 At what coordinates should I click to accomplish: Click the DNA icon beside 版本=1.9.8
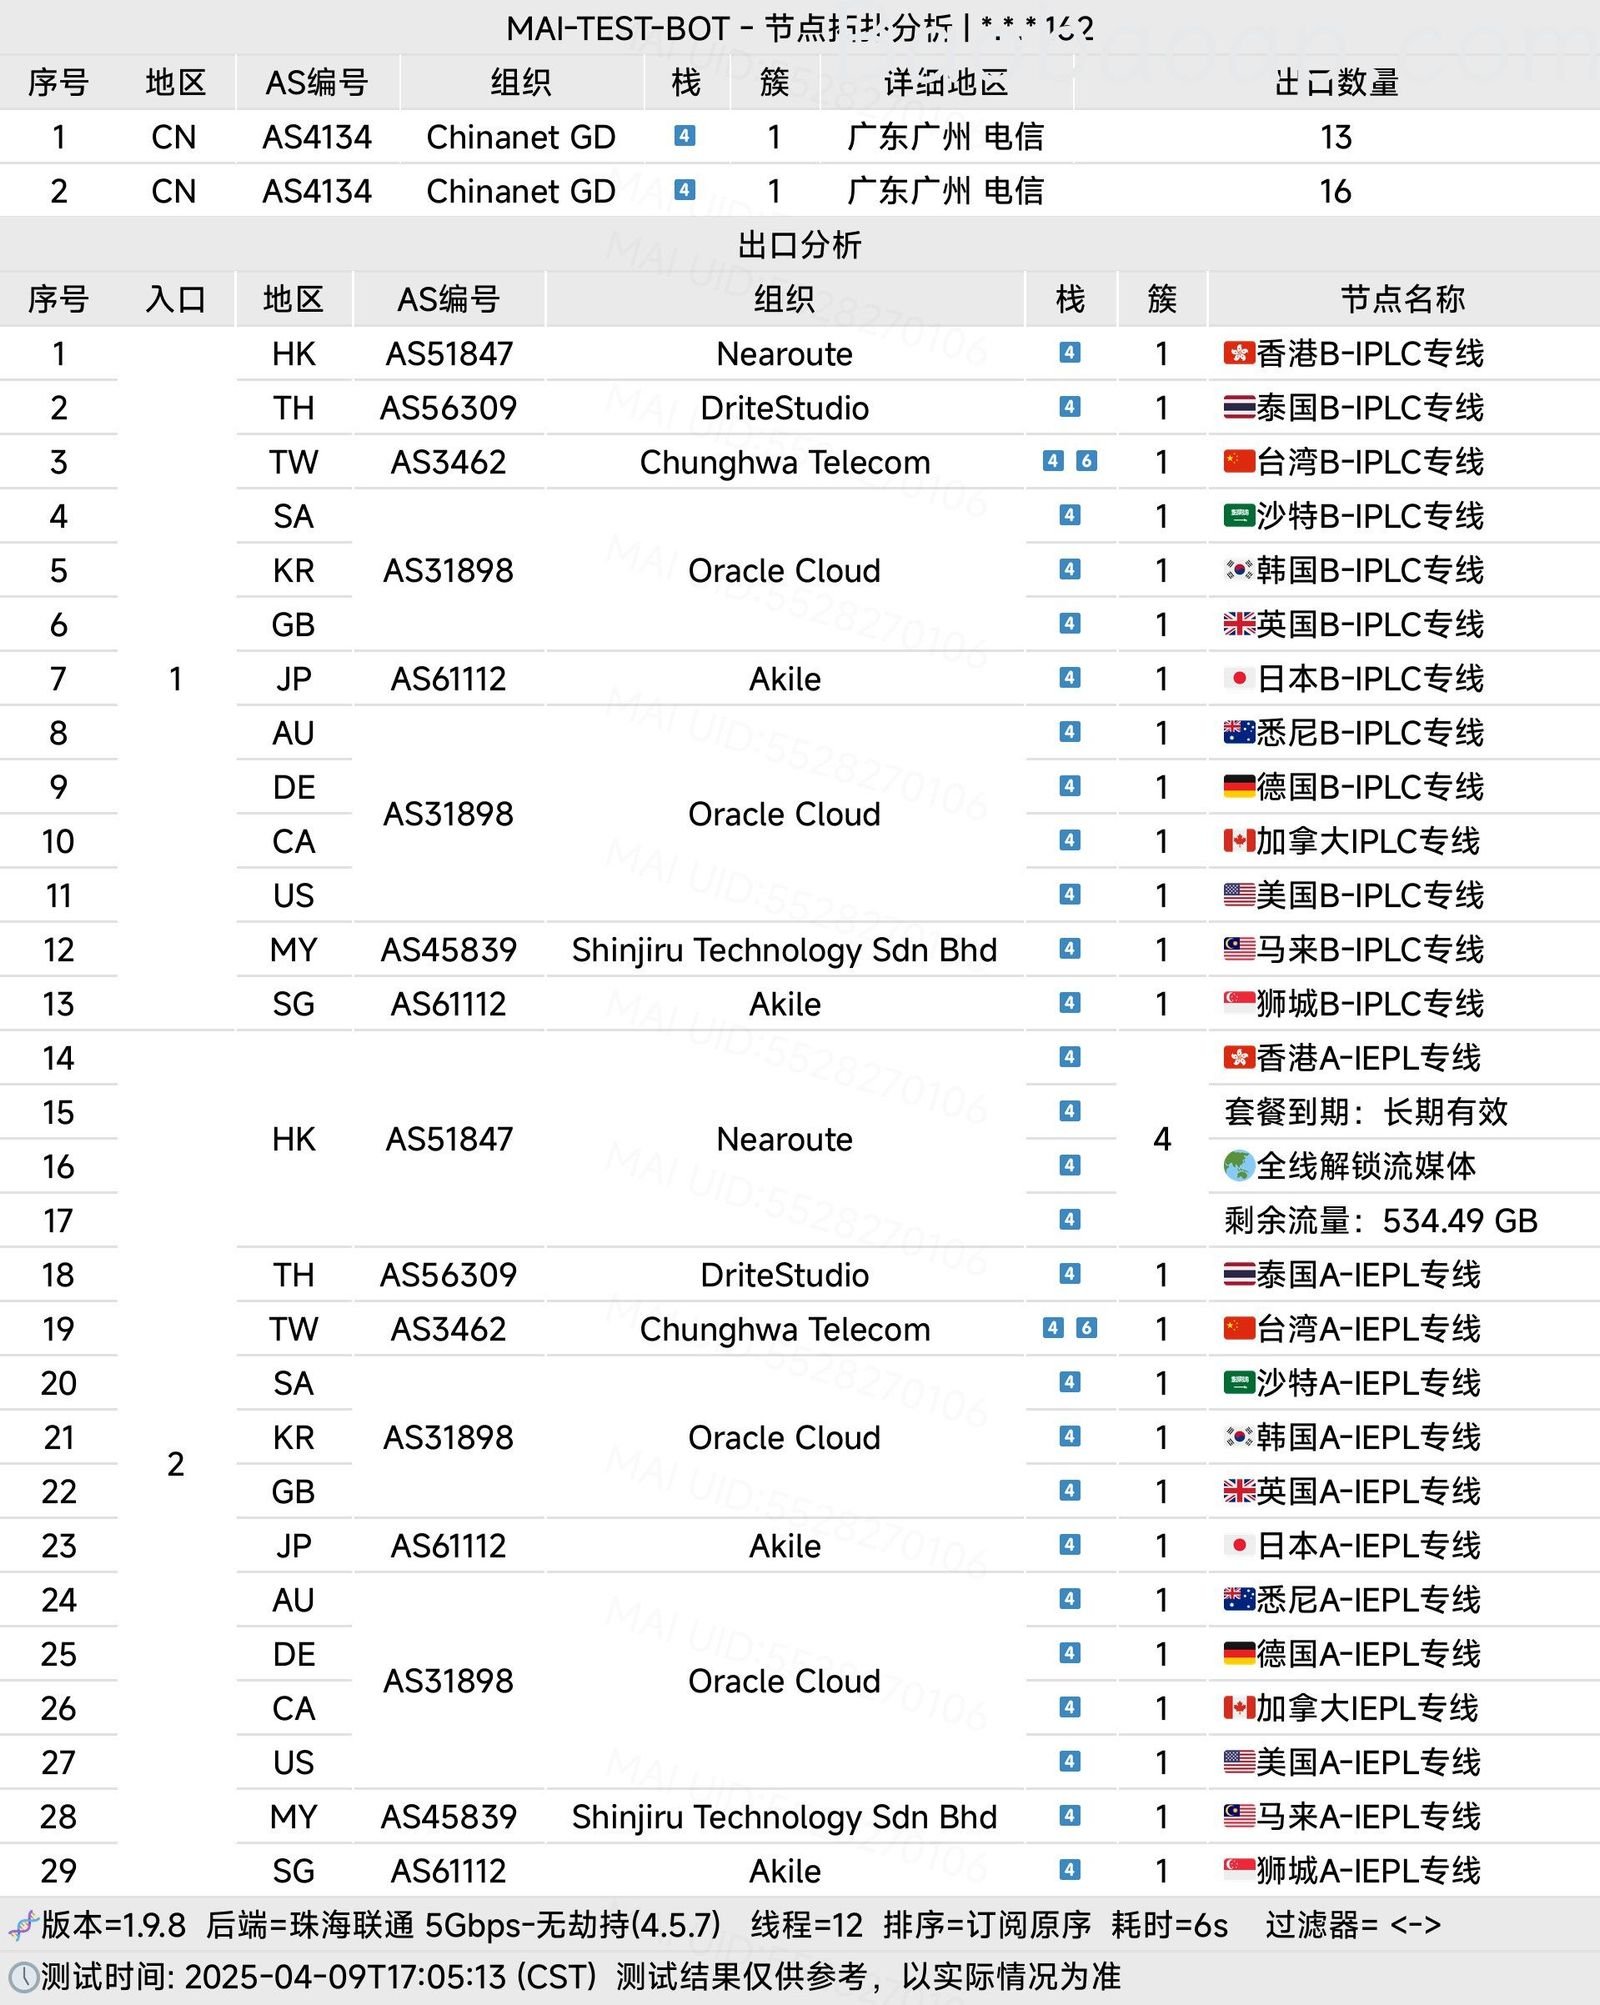23,1924
